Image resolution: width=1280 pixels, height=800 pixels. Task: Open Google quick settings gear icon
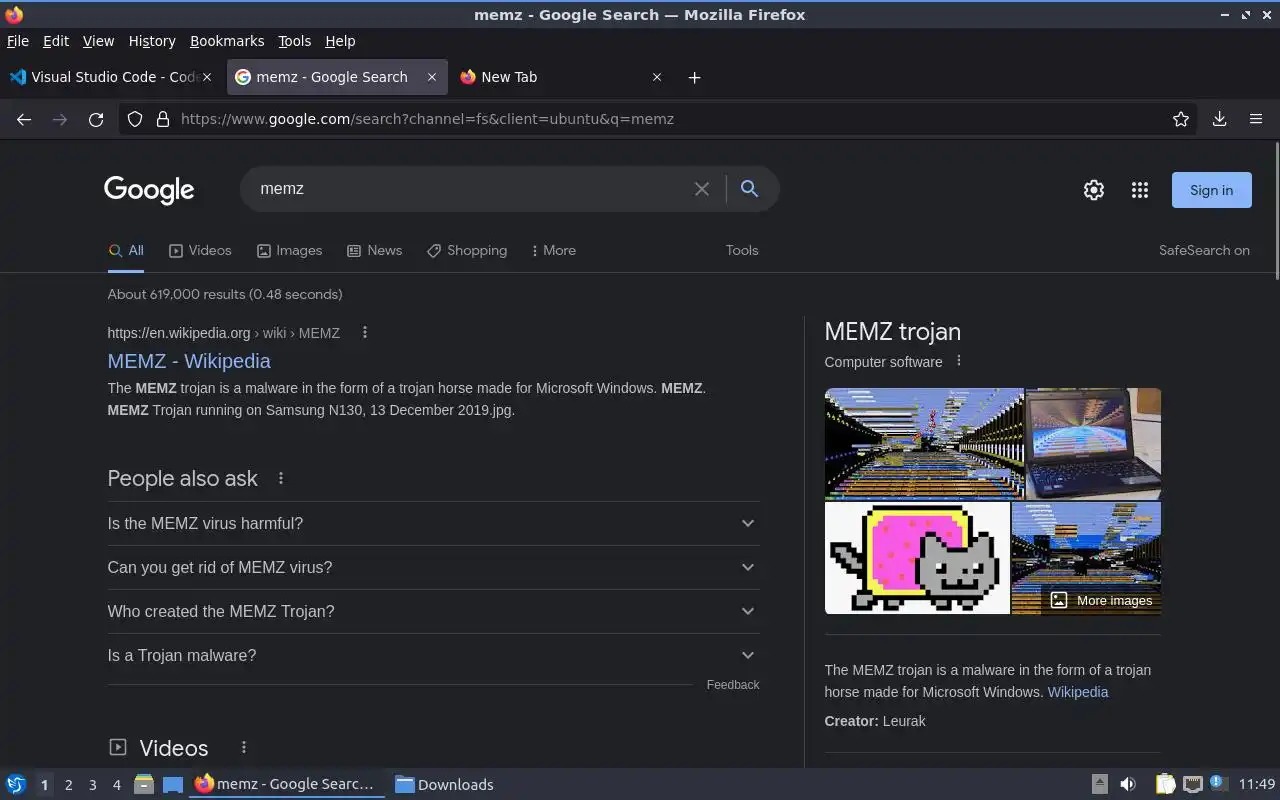[1094, 190]
